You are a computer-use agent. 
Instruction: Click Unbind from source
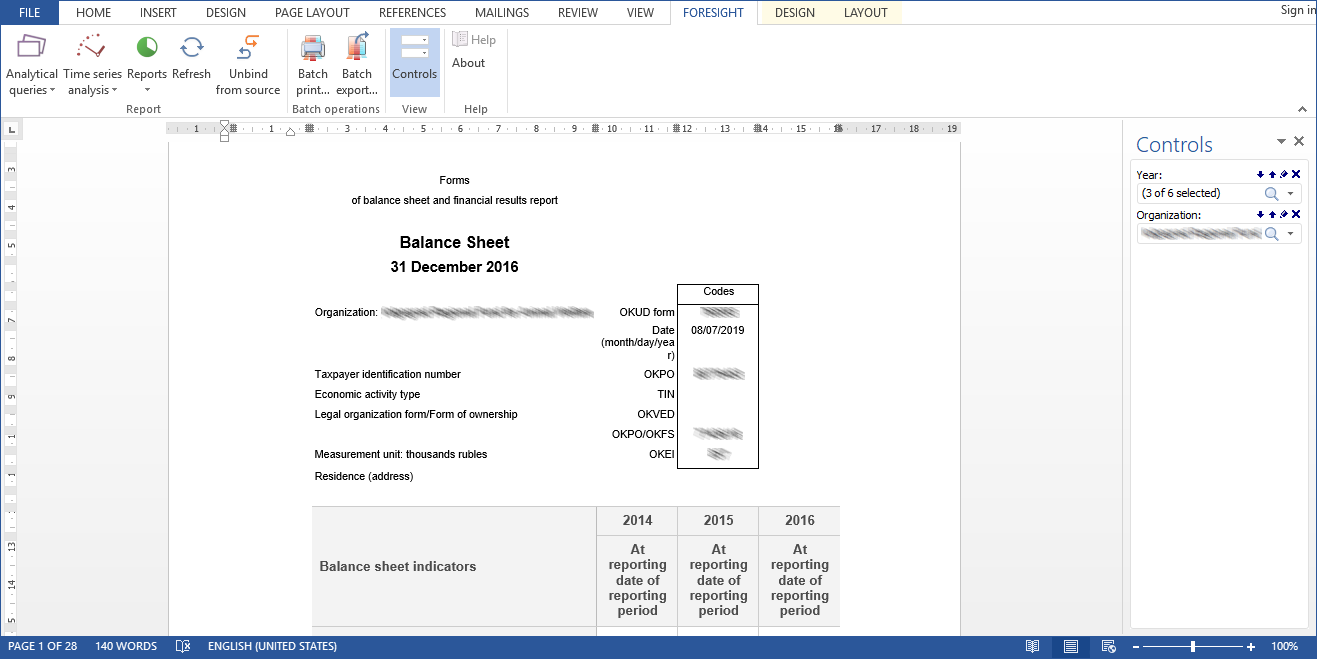pyautogui.click(x=248, y=66)
